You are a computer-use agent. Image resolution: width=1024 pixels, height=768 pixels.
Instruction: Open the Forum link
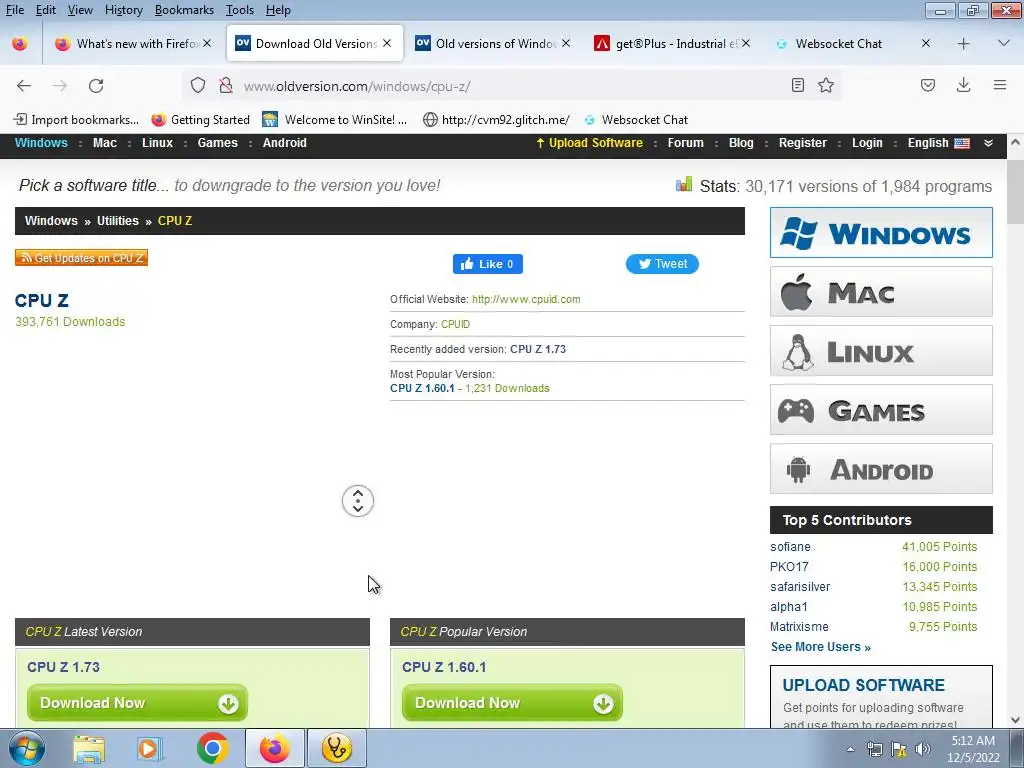(x=686, y=142)
